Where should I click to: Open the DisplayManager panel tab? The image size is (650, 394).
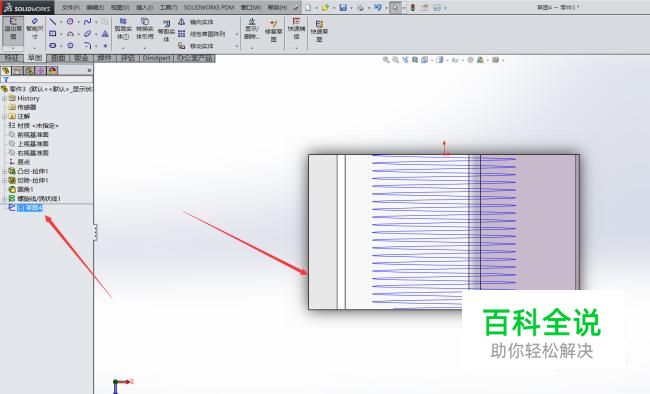52,71
